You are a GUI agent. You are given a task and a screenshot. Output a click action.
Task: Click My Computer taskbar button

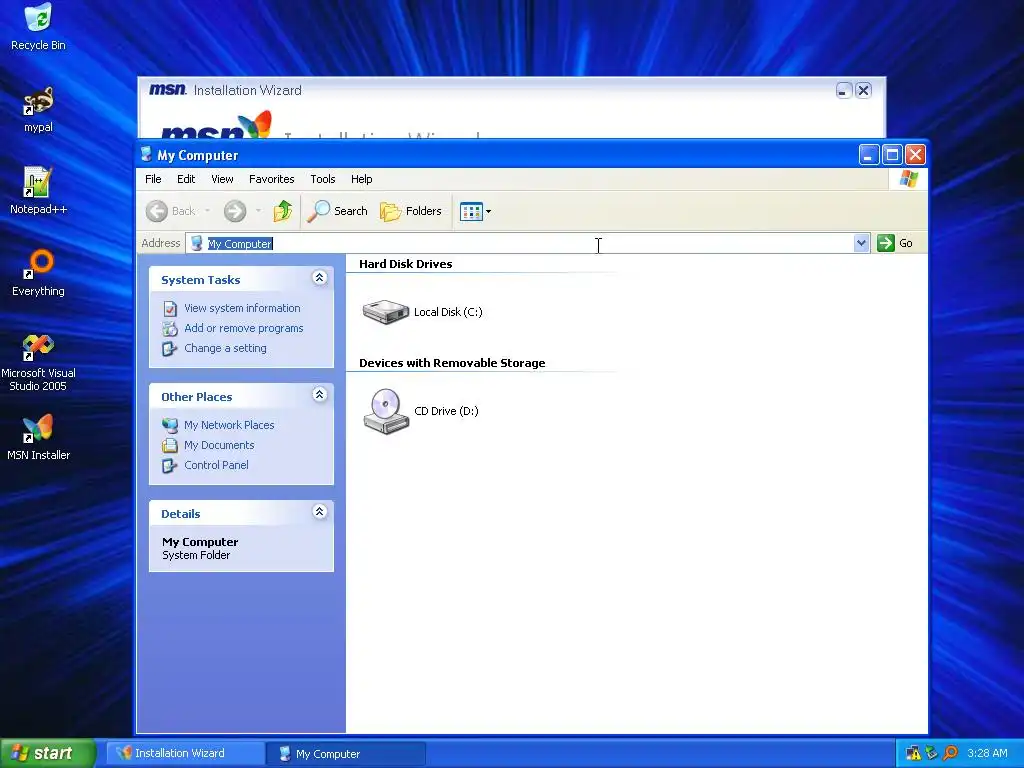[347, 754]
